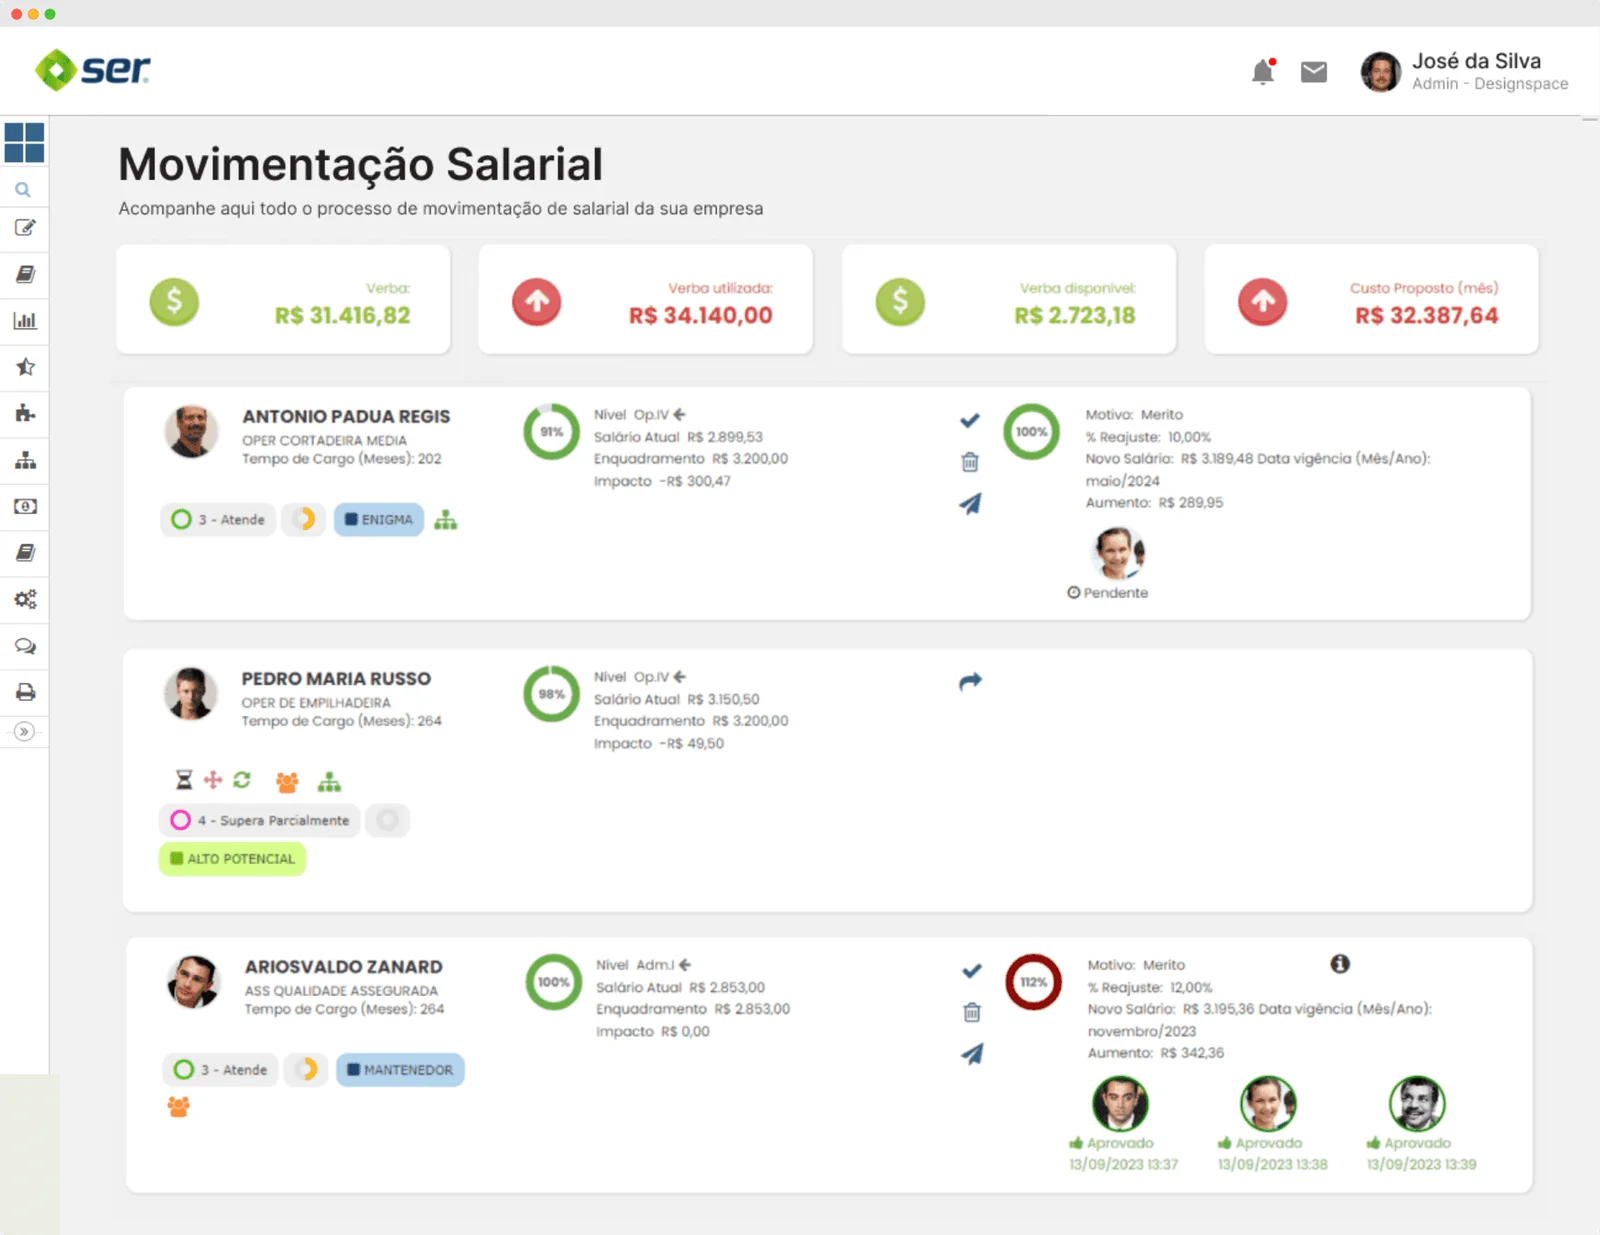
Task: Approve Antonio Padua Regis's proposal with checkmark
Action: [970, 421]
